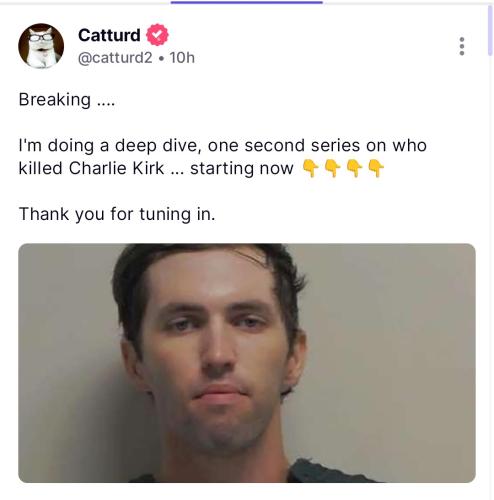Viewport: 494px width, 500px height.
Task: Click the second pointing-down hand emoji
Action: click(x=332, y=168)
